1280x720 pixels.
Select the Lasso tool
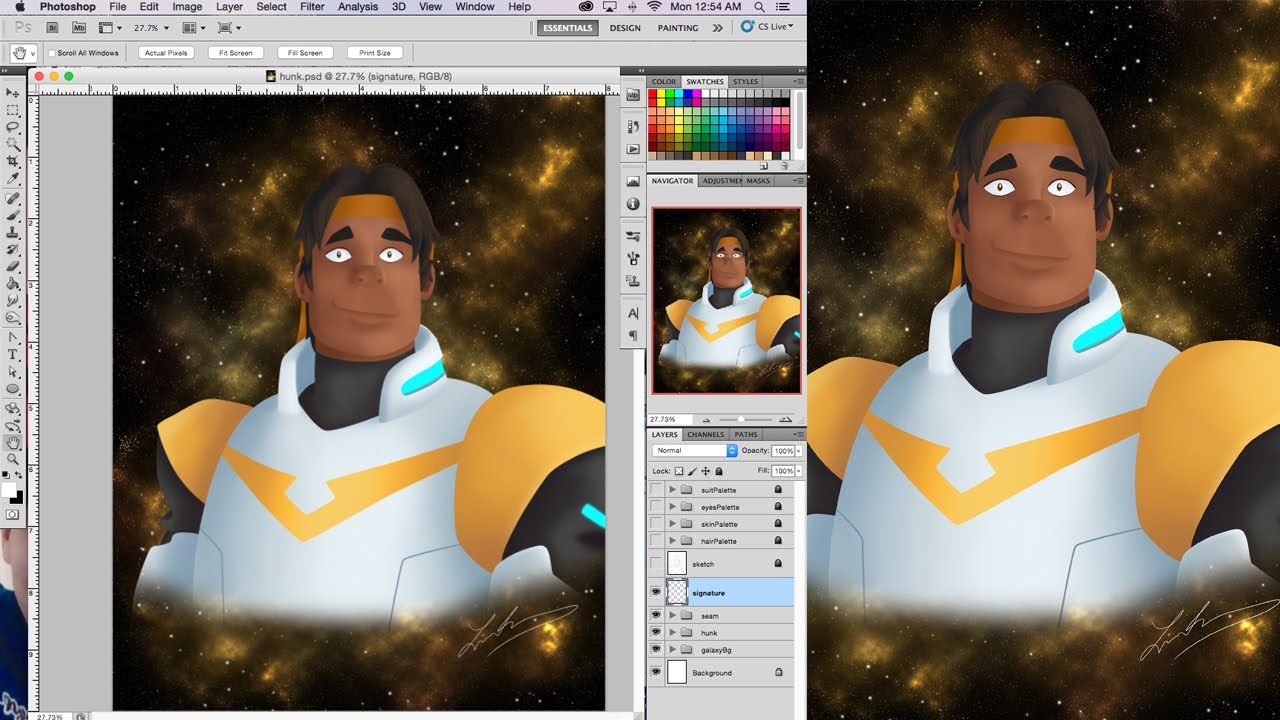click(x=13, y=127)
